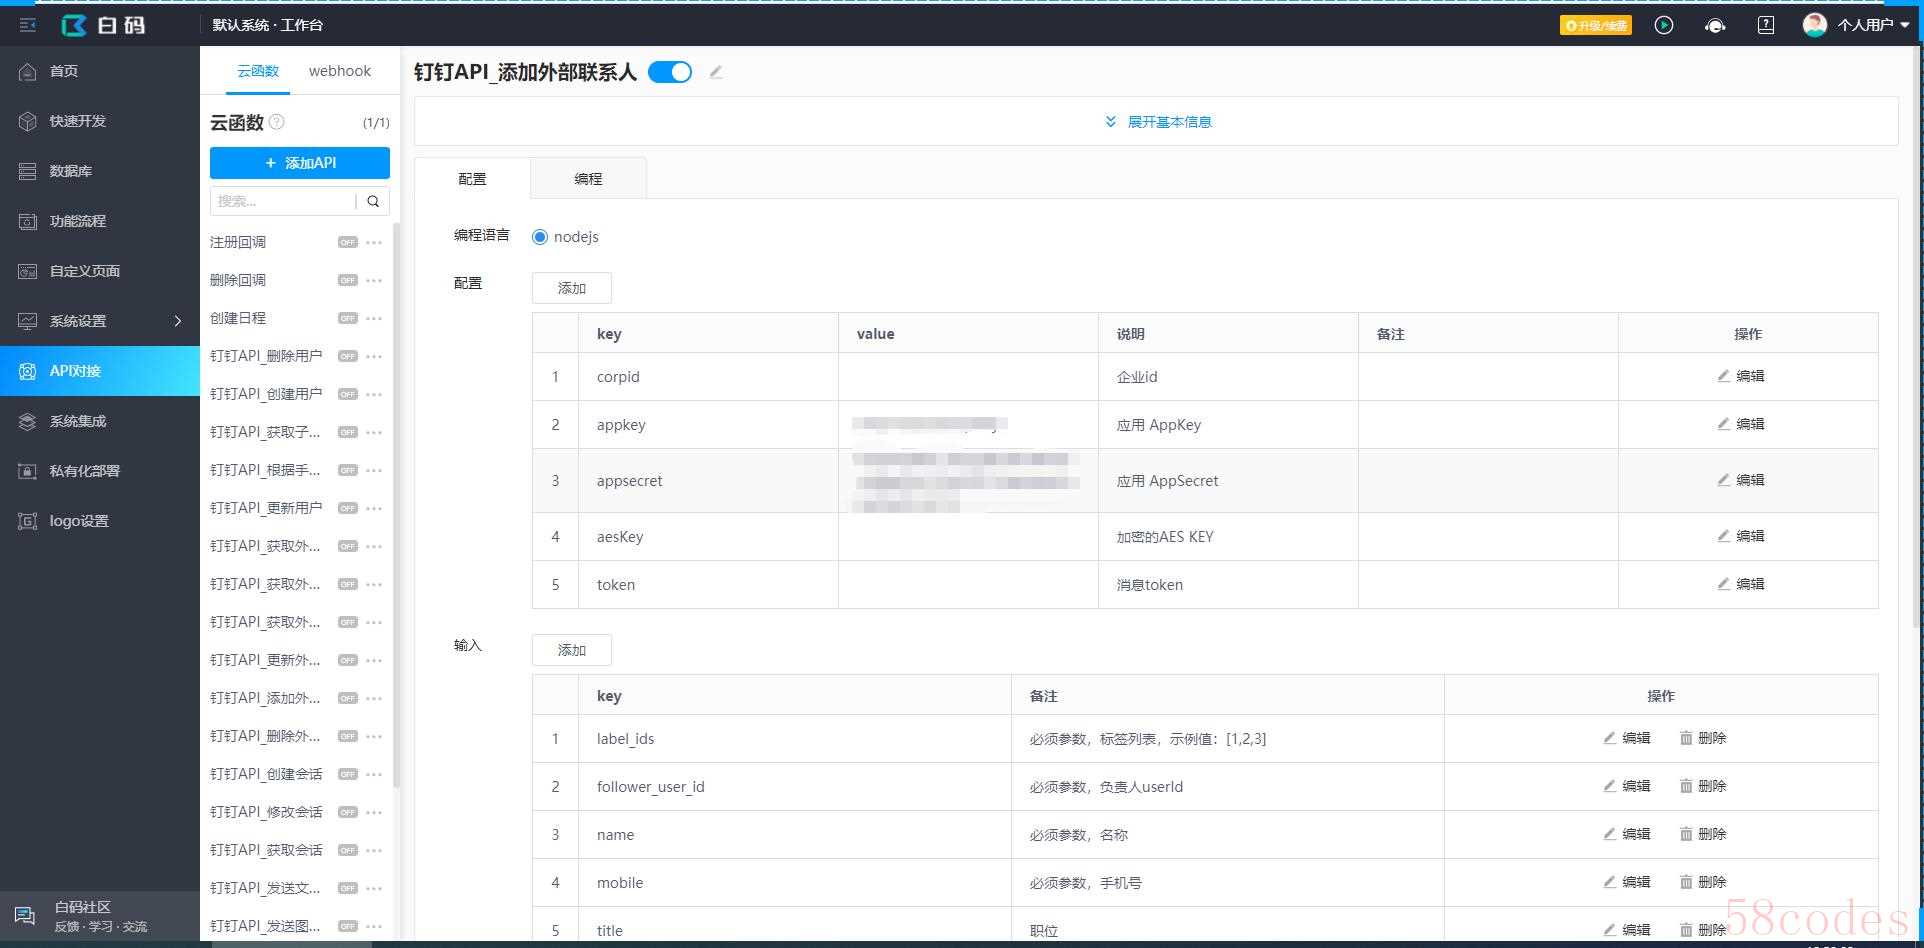Select nodejs programming language radio
The height and width of the screenshot is (948, 1924).
click(x=540, y=237)
